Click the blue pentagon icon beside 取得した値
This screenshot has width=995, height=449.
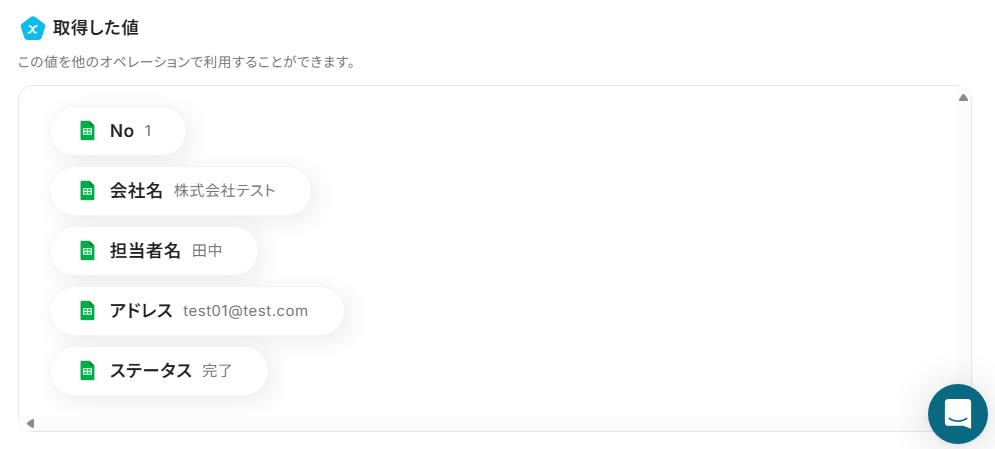32,28
